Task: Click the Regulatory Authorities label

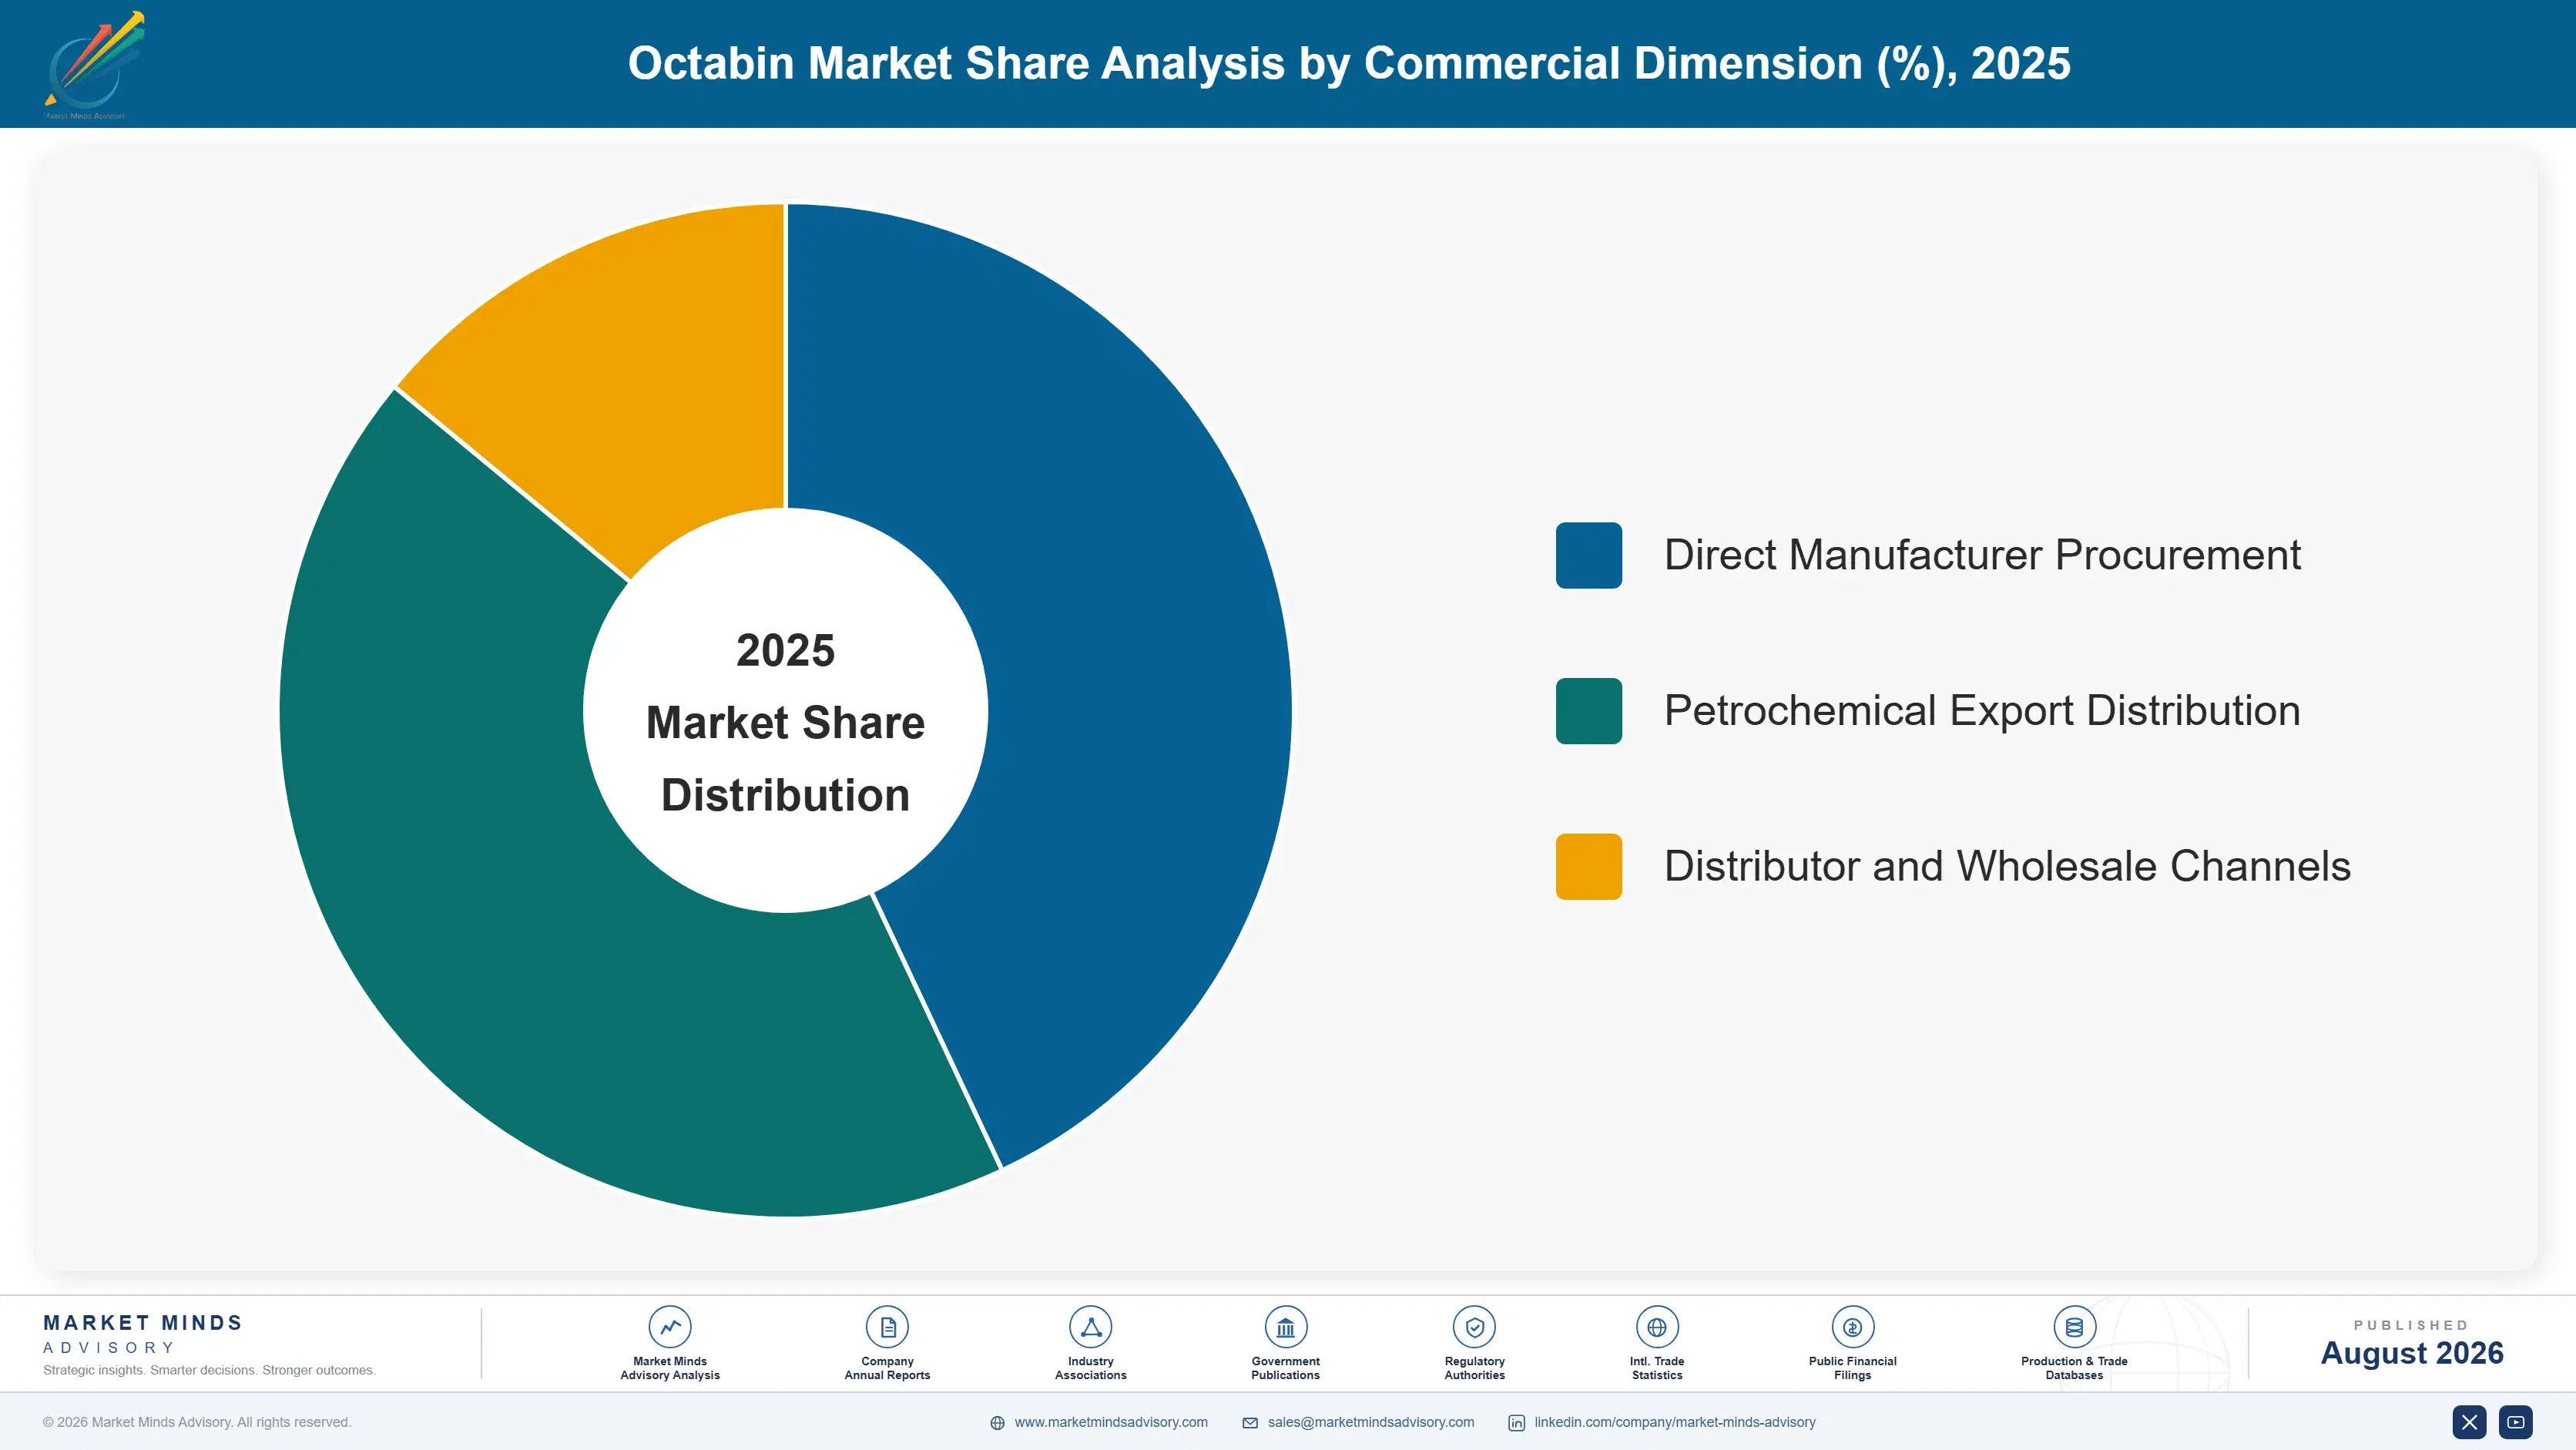Action: (x=1474, y=1368)
